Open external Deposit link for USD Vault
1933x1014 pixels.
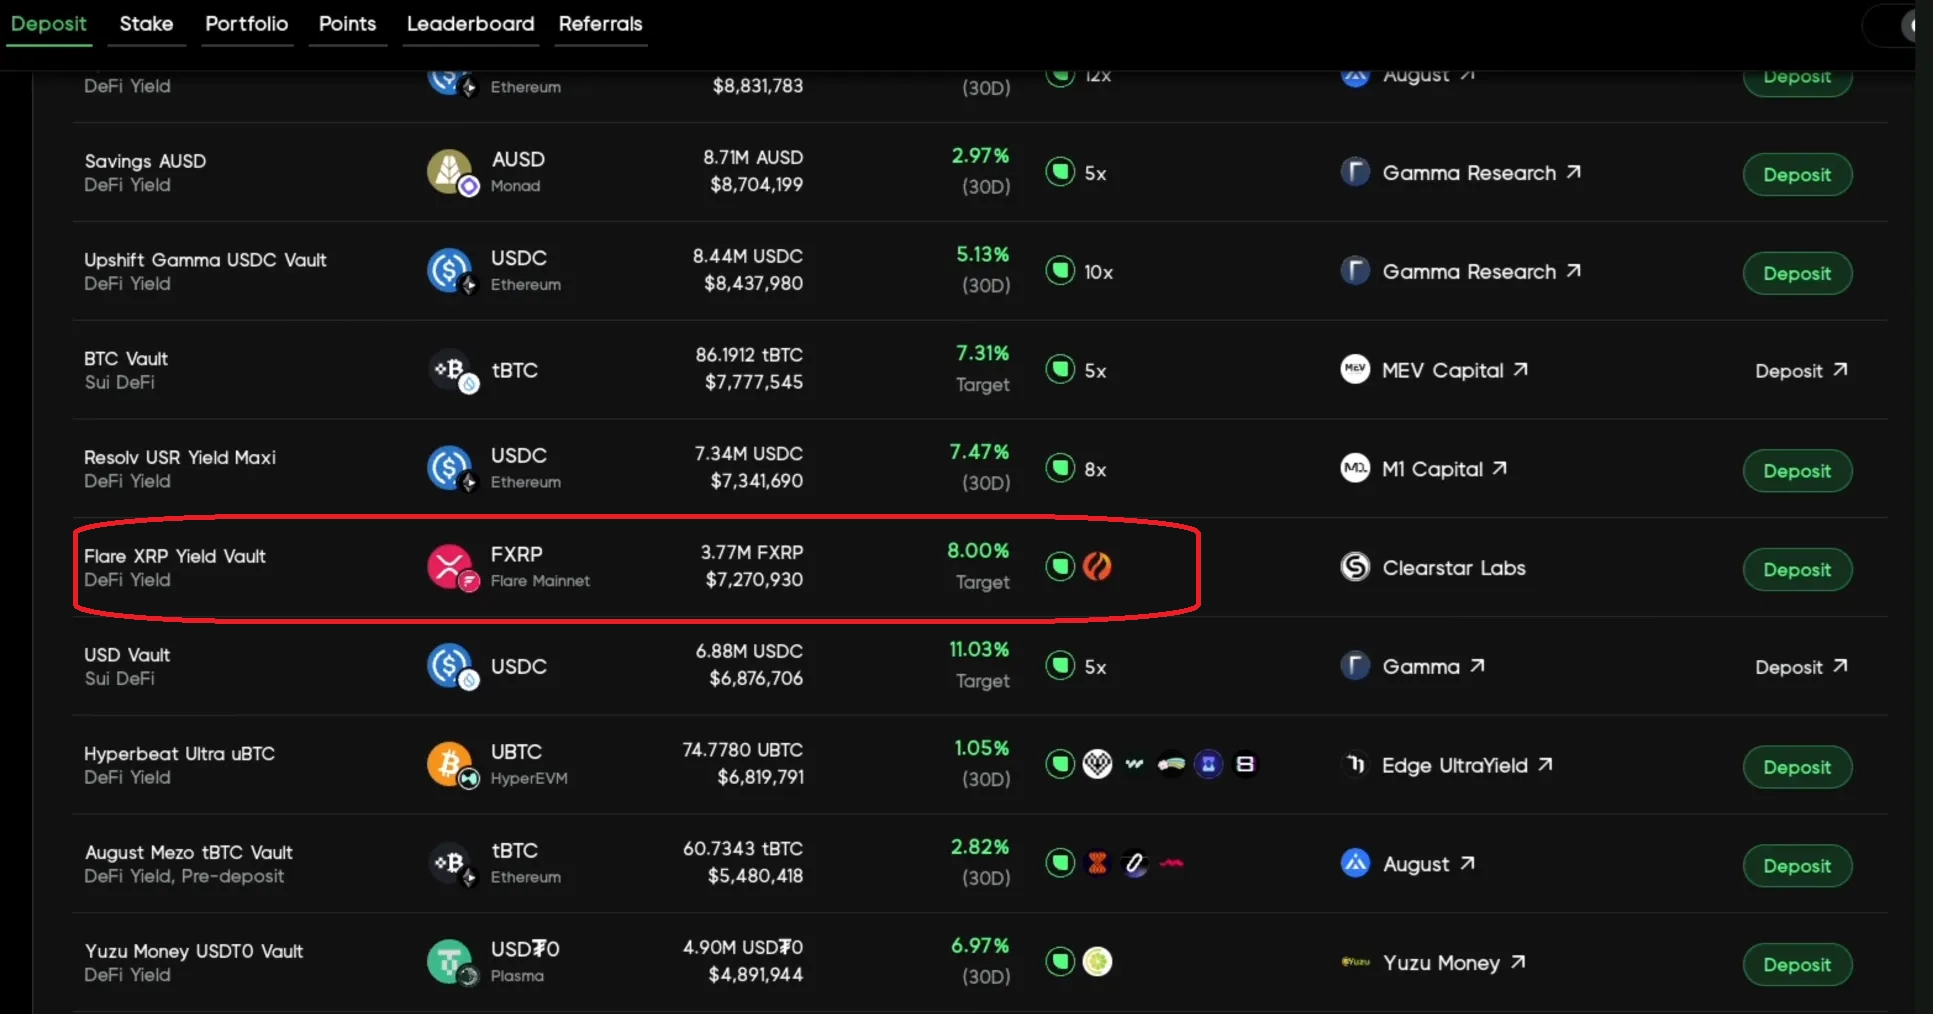point(1801,667)
